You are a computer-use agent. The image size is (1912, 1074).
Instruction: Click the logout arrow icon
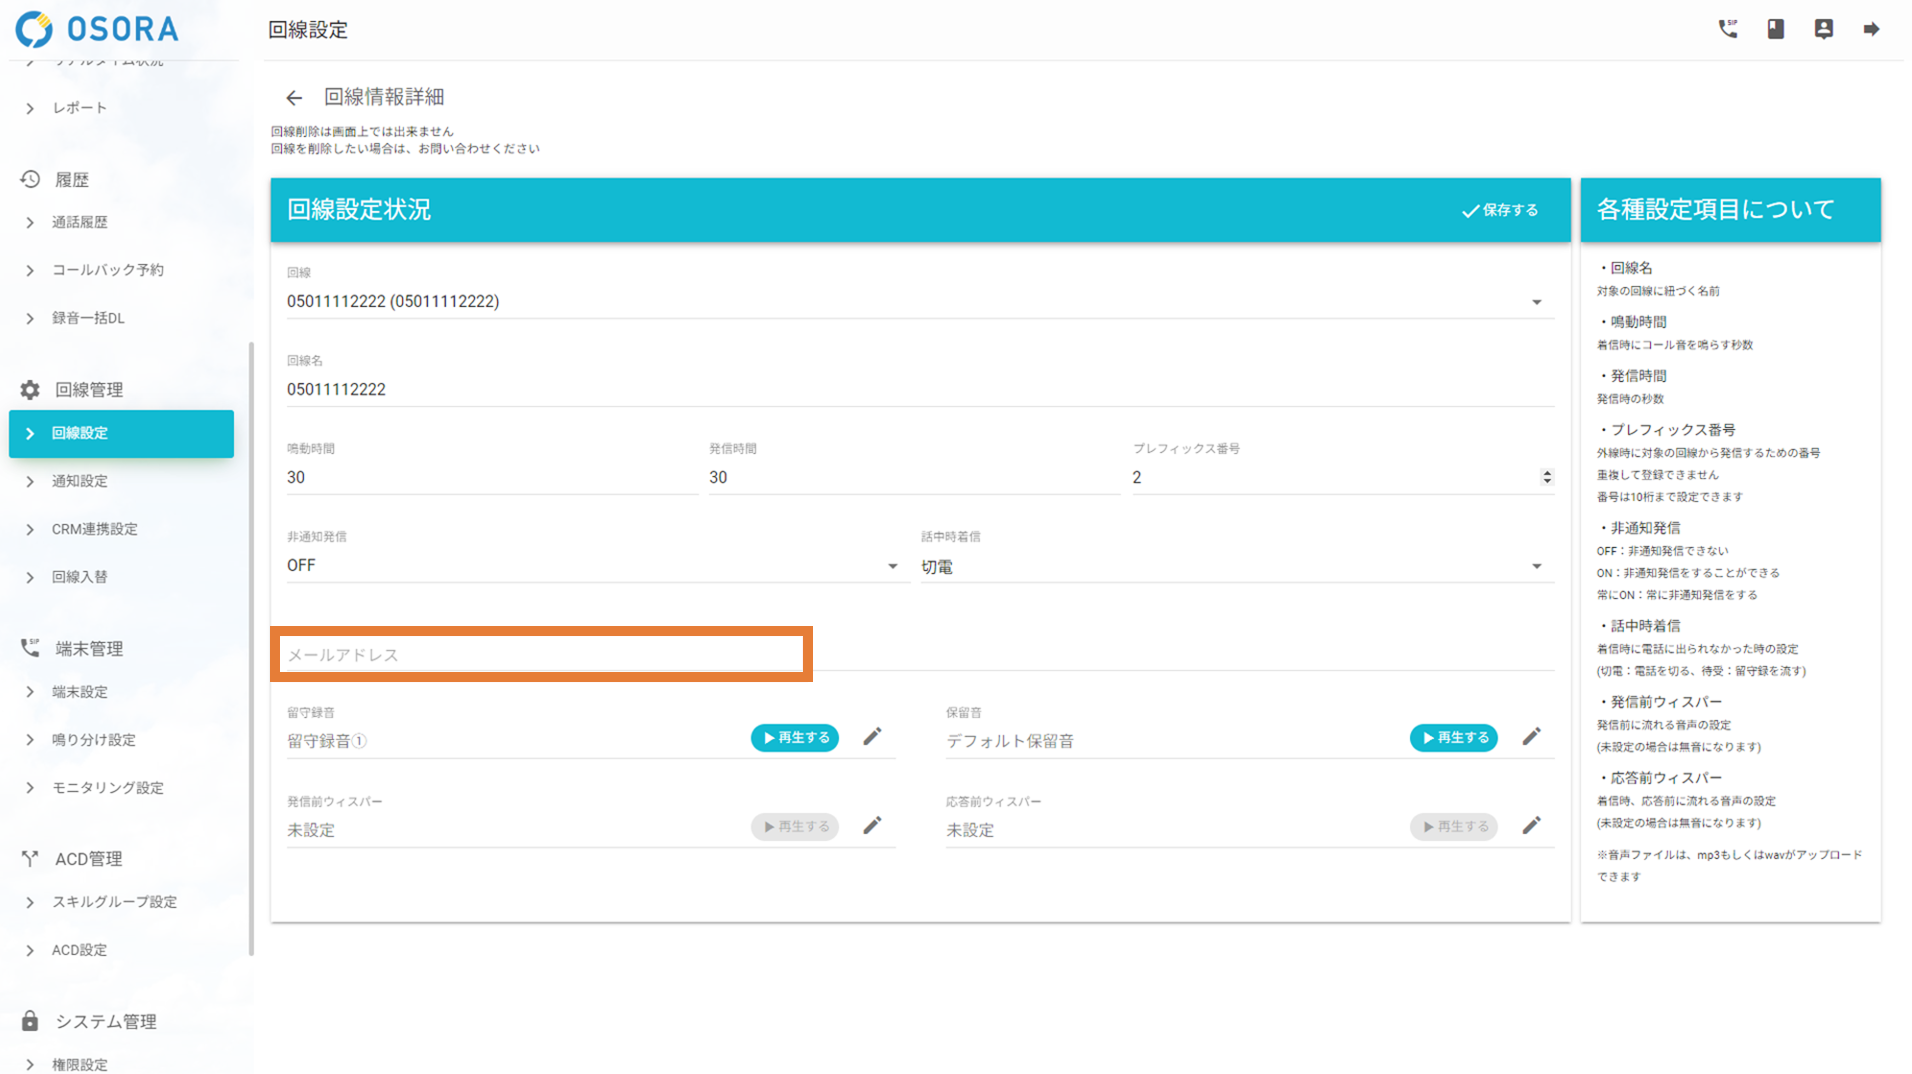pyautogui.click(x=1871, y=29)
